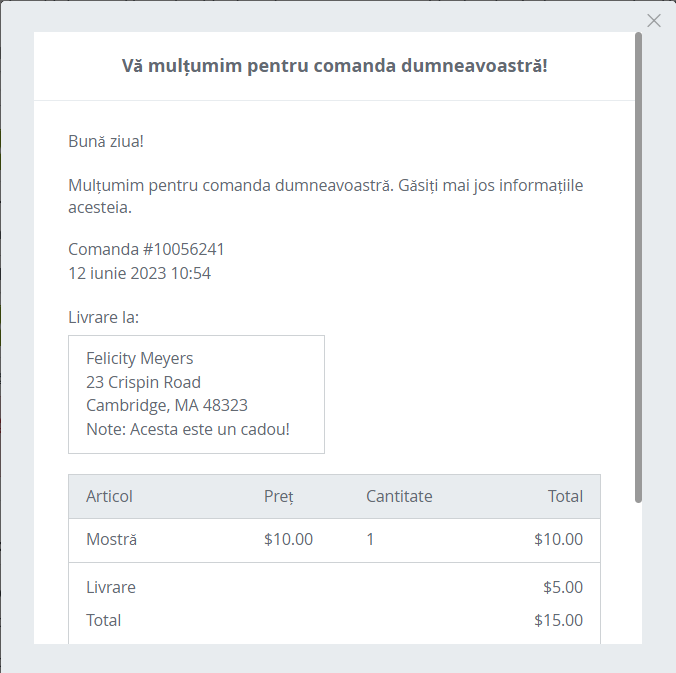Close the order confirmation dialog with the X
The image size is (676, 673).
pyautogui.click(x=654, y=21)
